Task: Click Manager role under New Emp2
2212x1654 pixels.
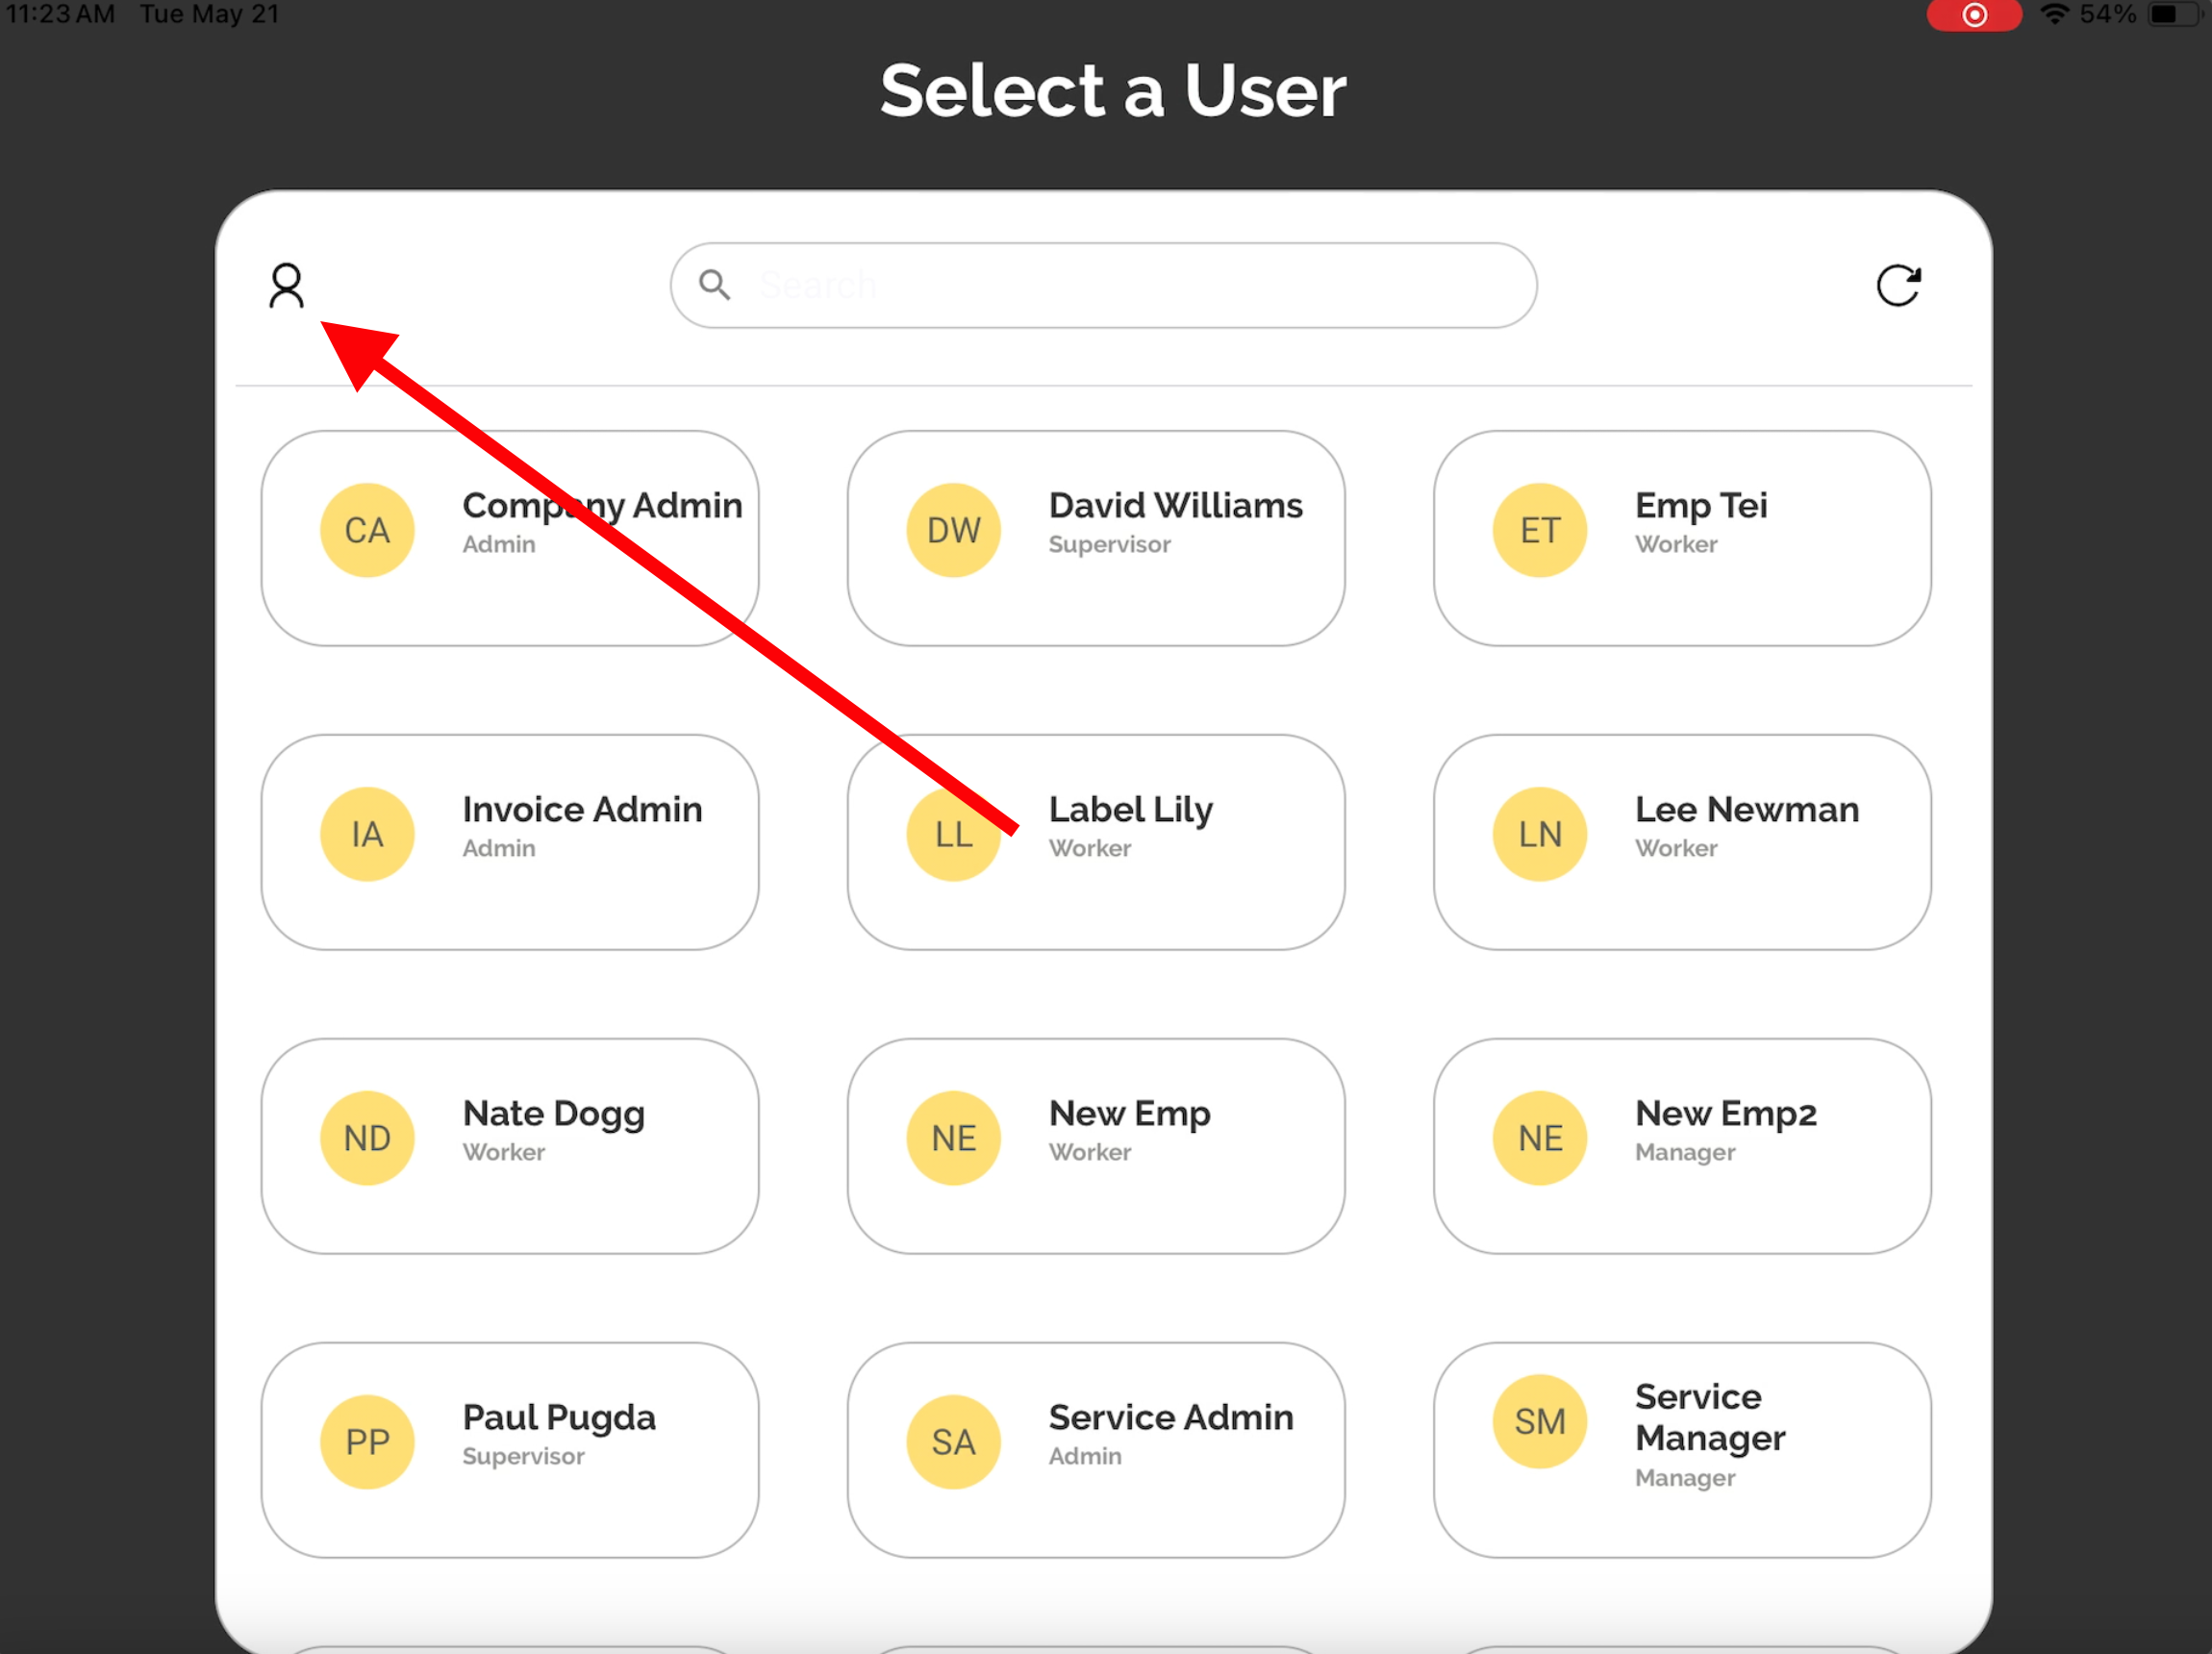Action: [x=1685, y=1152]
